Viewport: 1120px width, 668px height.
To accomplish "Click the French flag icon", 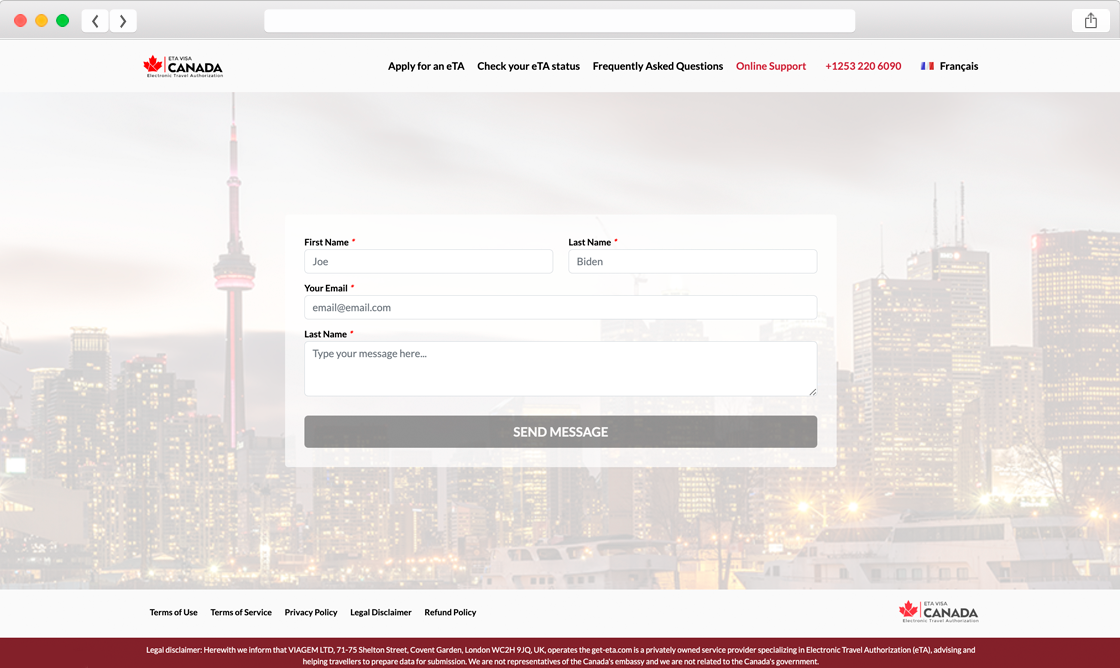I will 927,66.
